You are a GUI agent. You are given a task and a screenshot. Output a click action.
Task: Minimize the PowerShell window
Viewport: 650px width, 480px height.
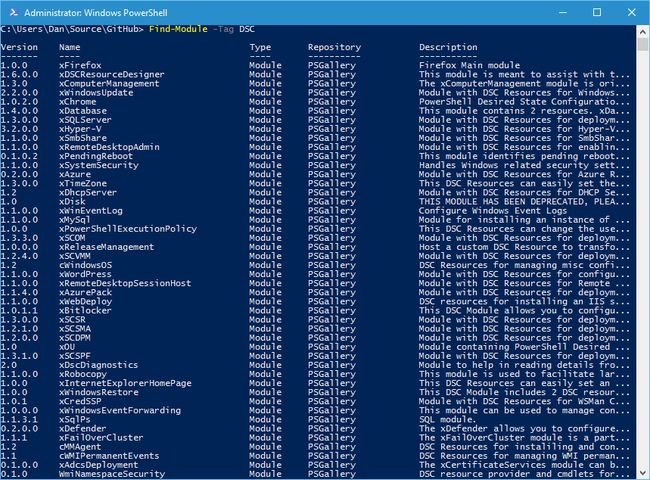tap(563, 12)
